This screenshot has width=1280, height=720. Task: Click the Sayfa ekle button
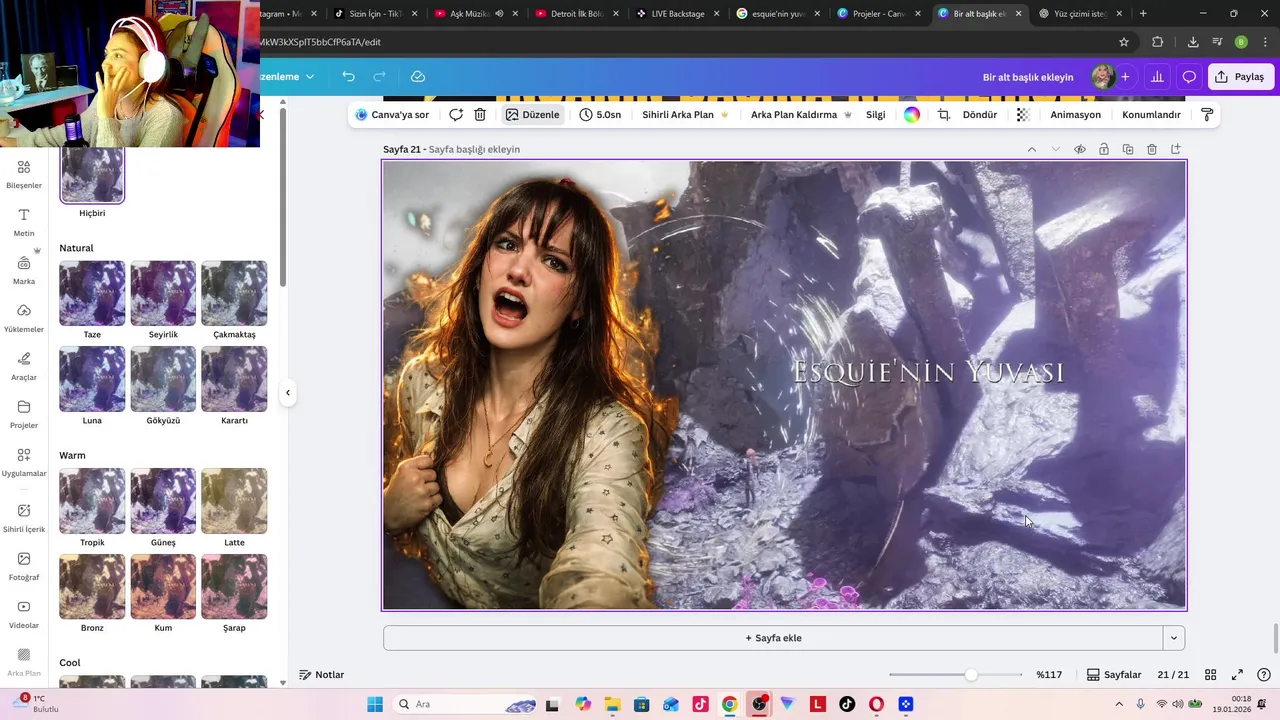(773, 638)
